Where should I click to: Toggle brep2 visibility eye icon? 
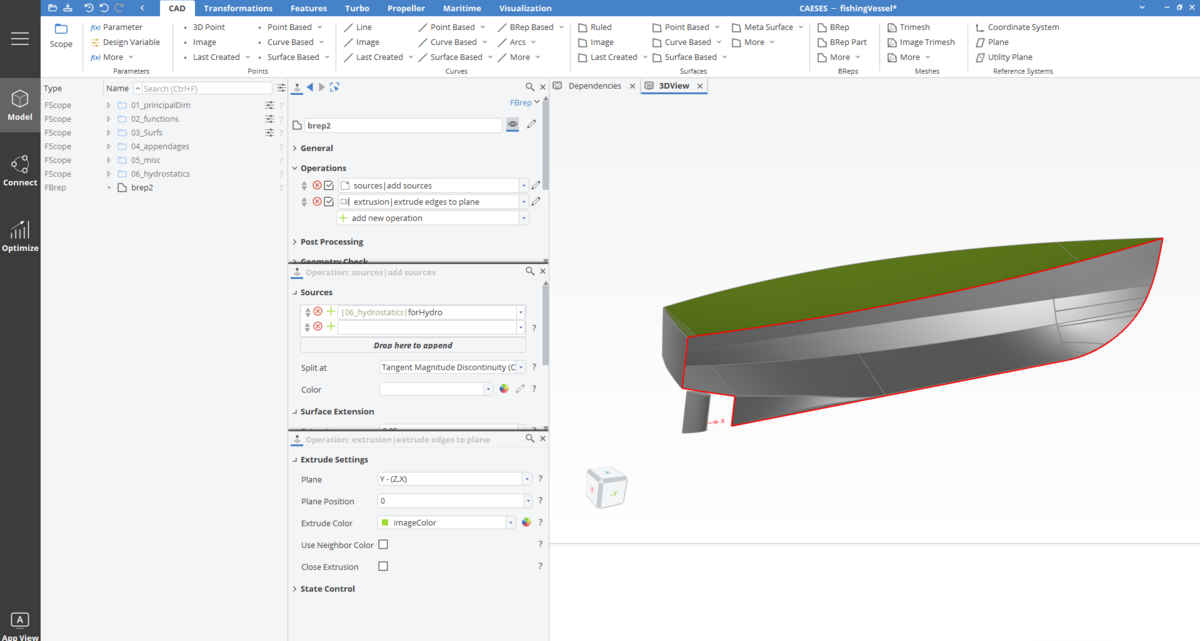[x=512, y=125]
